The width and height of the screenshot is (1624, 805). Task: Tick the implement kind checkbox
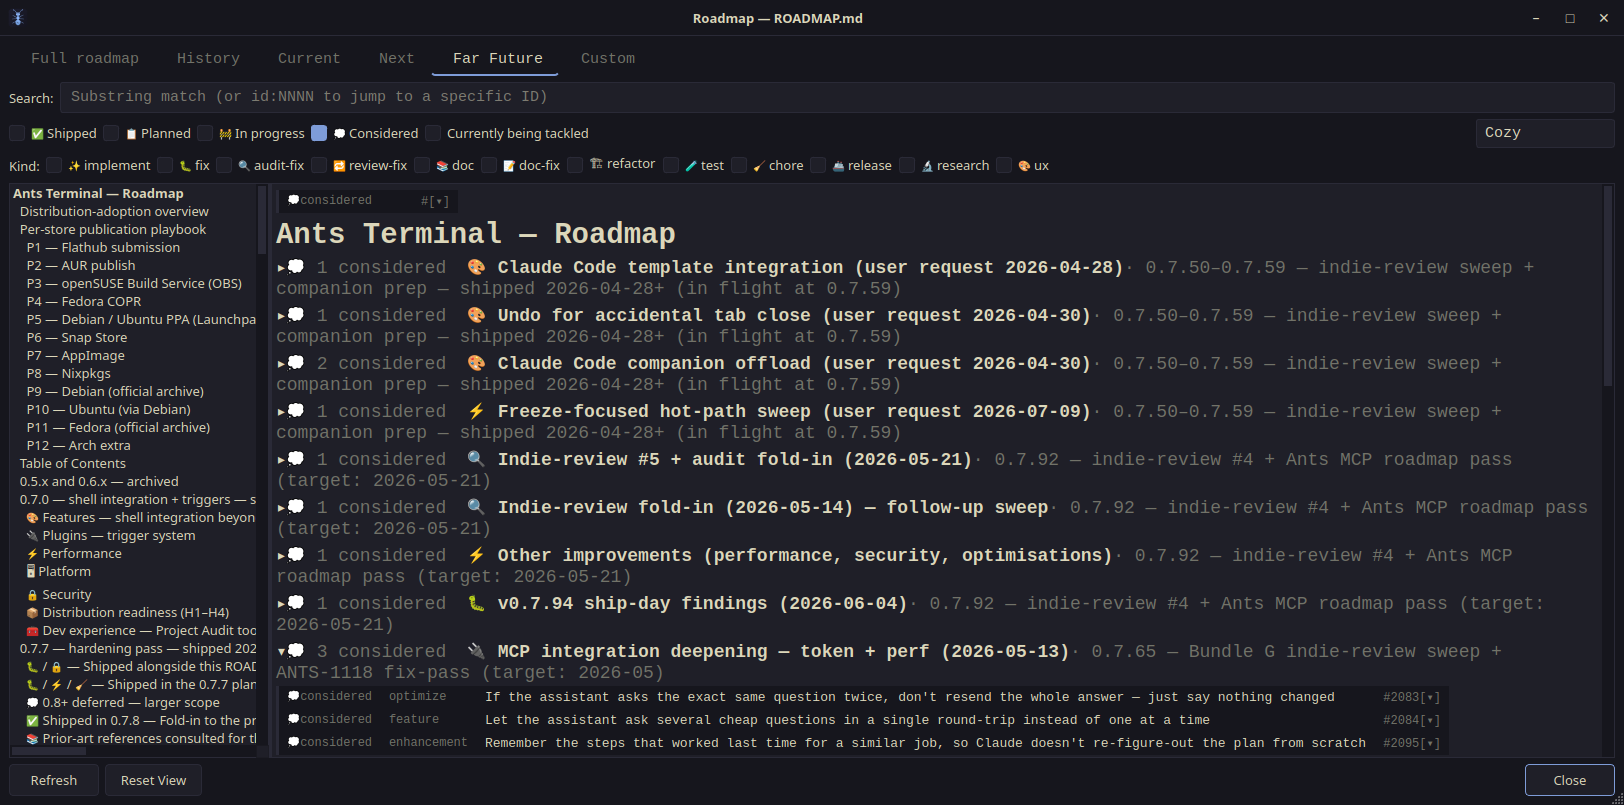point(54,165)
